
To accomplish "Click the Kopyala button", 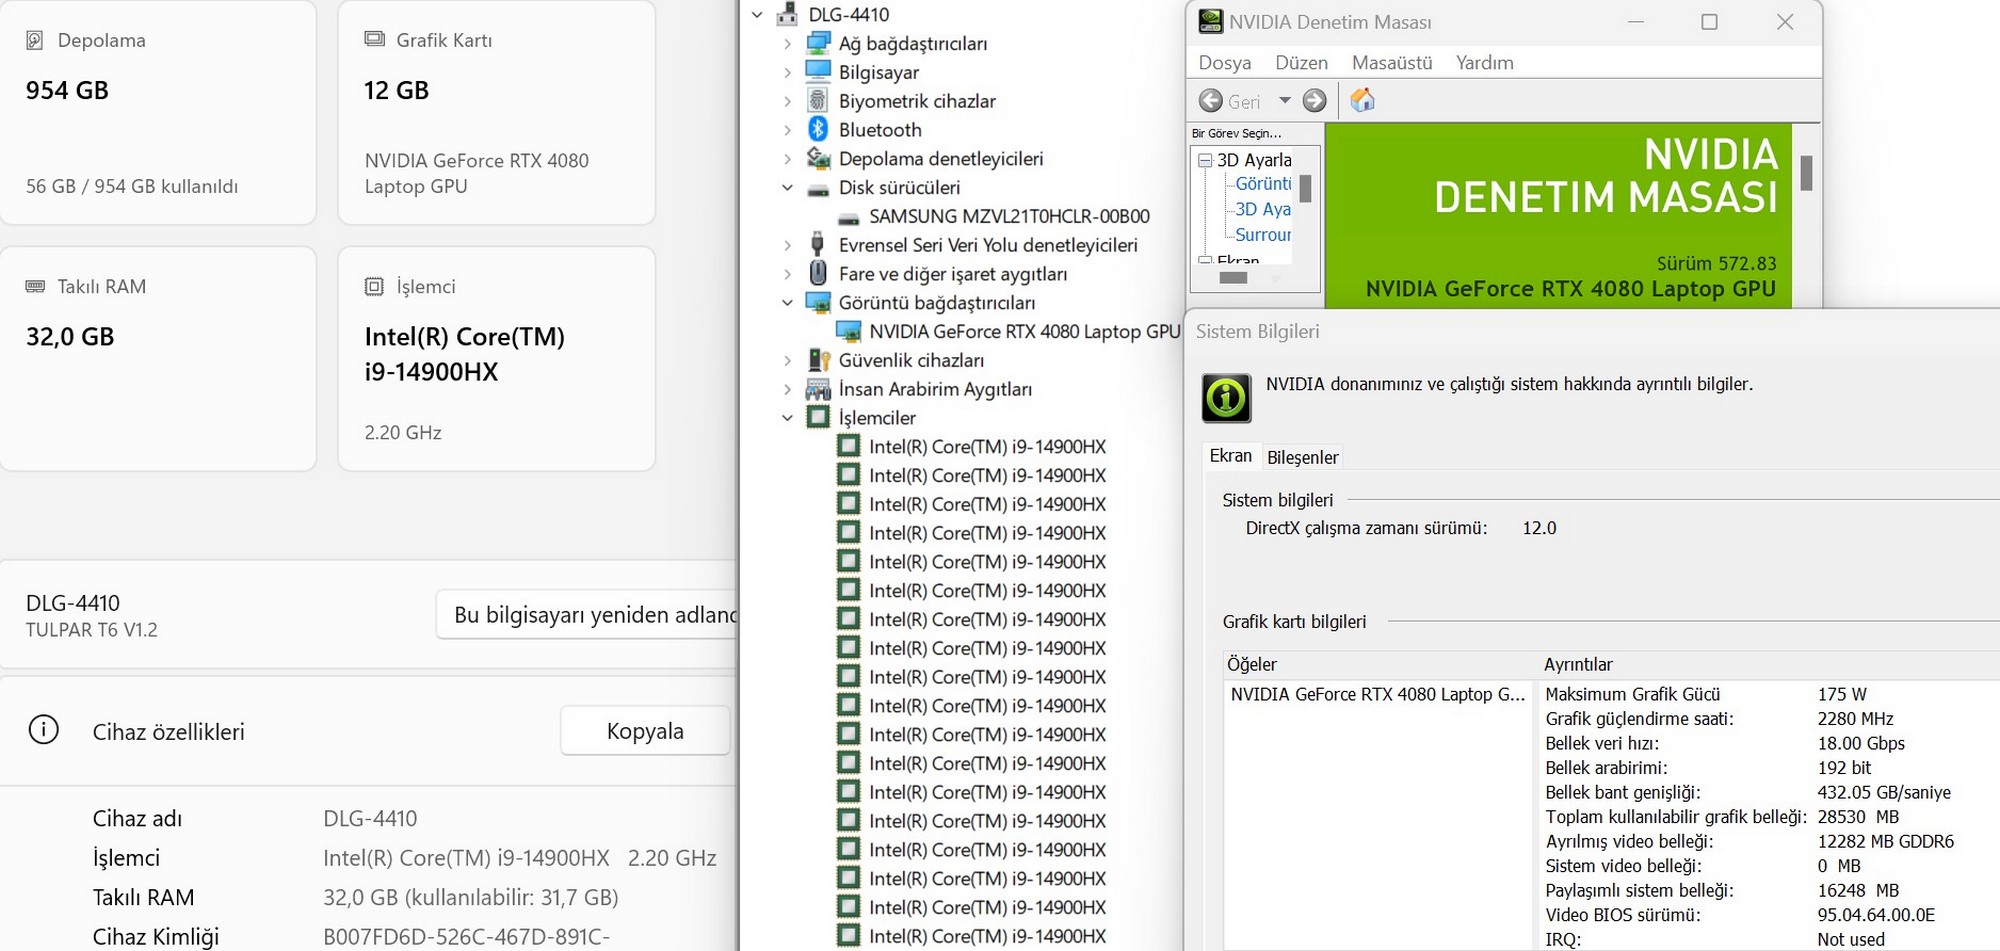I will tap(644, 731).
